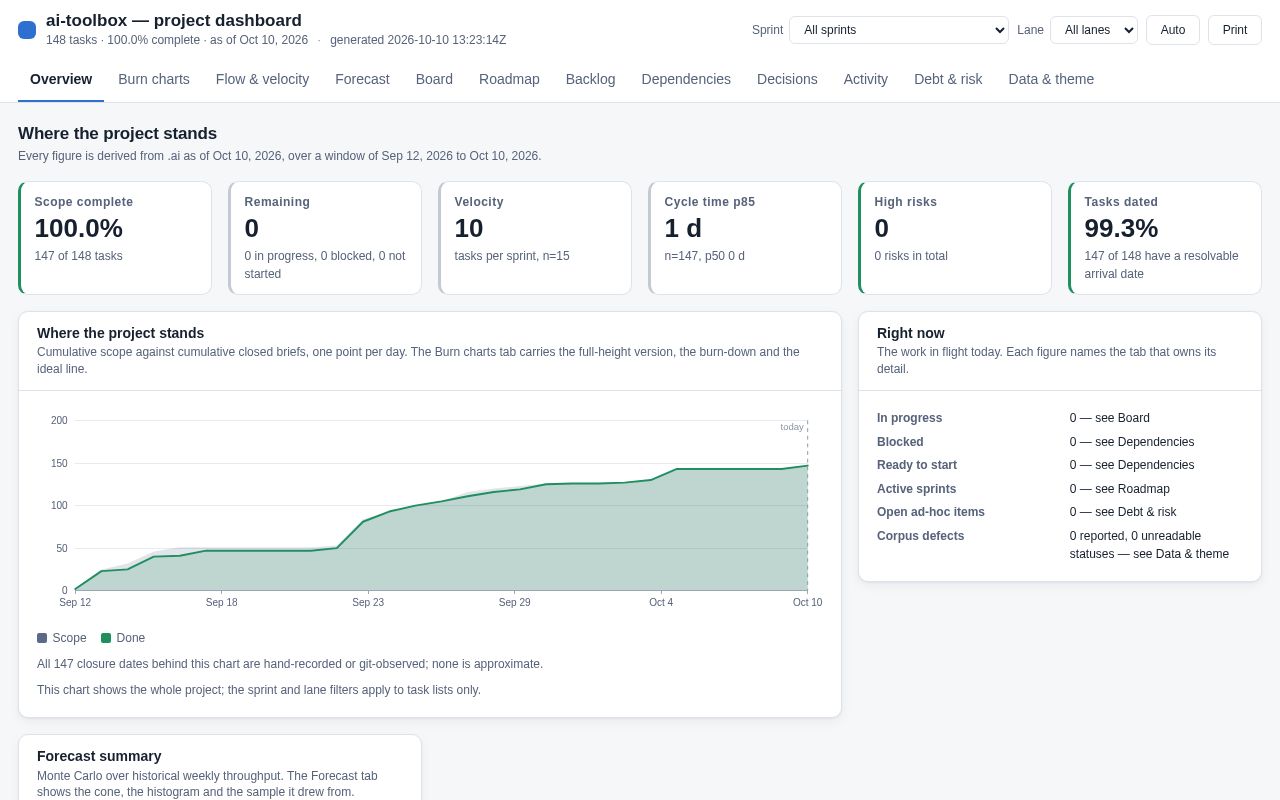Select the Overview tab
The width and height of the screenshot is (1280, 800).
[x=61, y=79]
